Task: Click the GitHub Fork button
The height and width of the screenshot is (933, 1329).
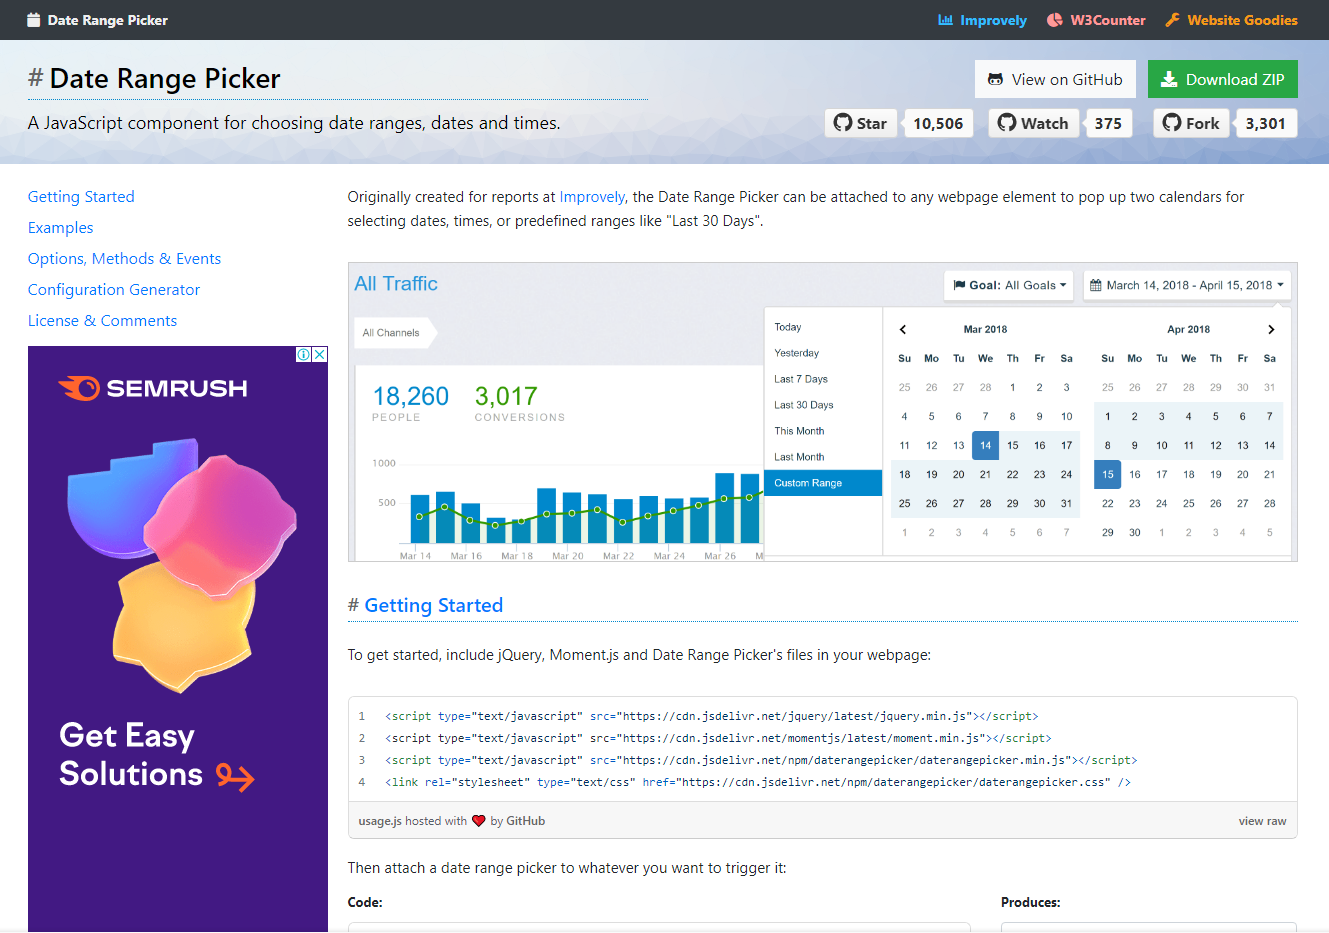Action: (1191, 123)
